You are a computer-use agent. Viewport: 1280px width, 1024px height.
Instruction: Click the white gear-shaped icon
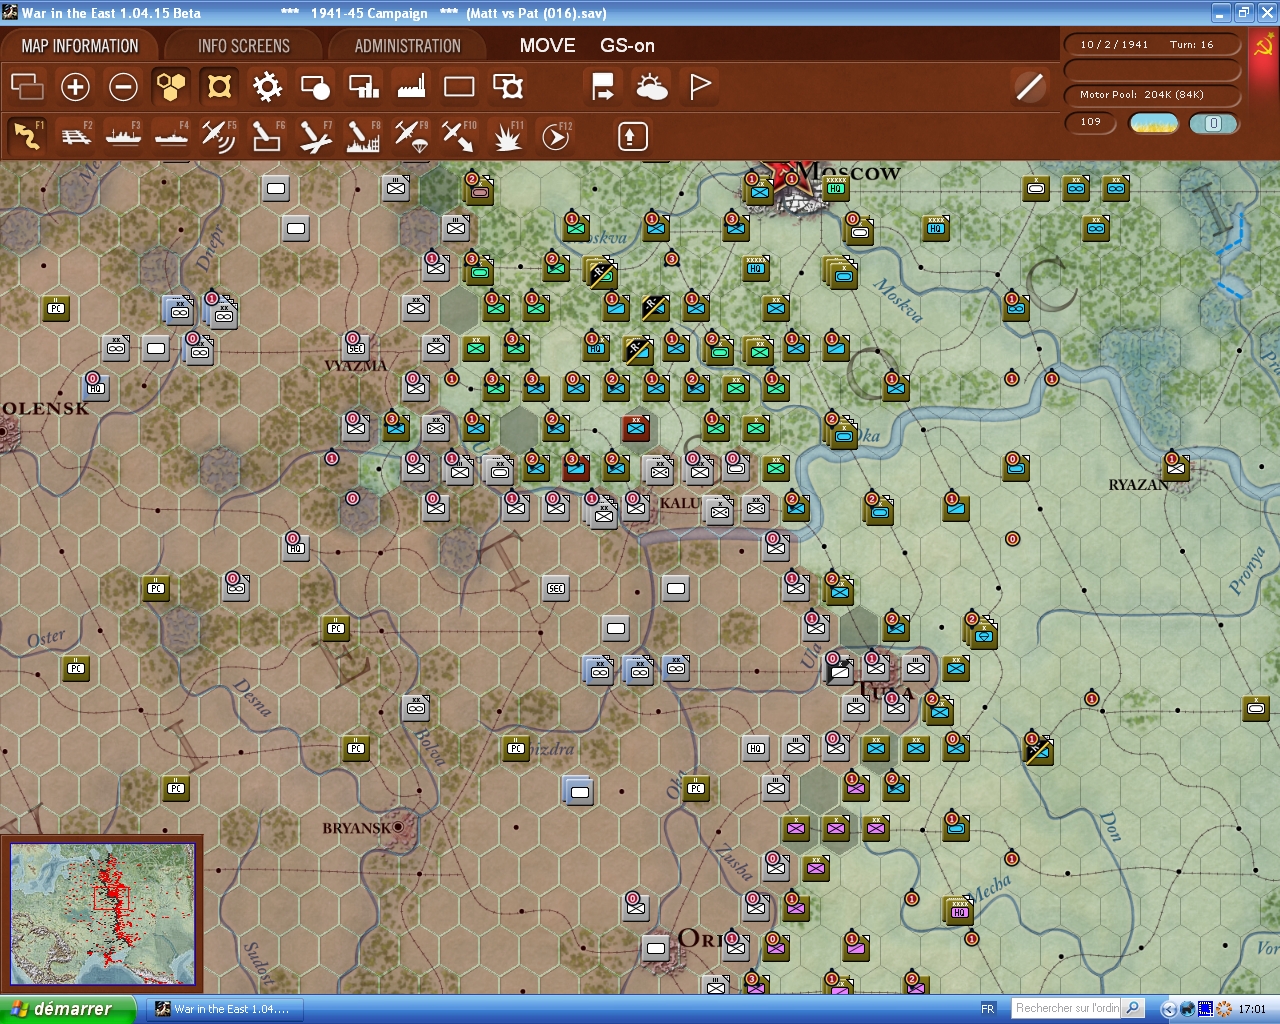pos(267,87)
